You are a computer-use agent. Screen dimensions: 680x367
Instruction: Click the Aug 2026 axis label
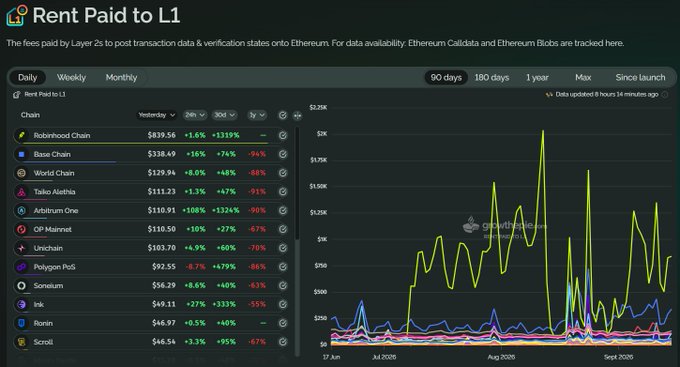[x=501, y=357]
